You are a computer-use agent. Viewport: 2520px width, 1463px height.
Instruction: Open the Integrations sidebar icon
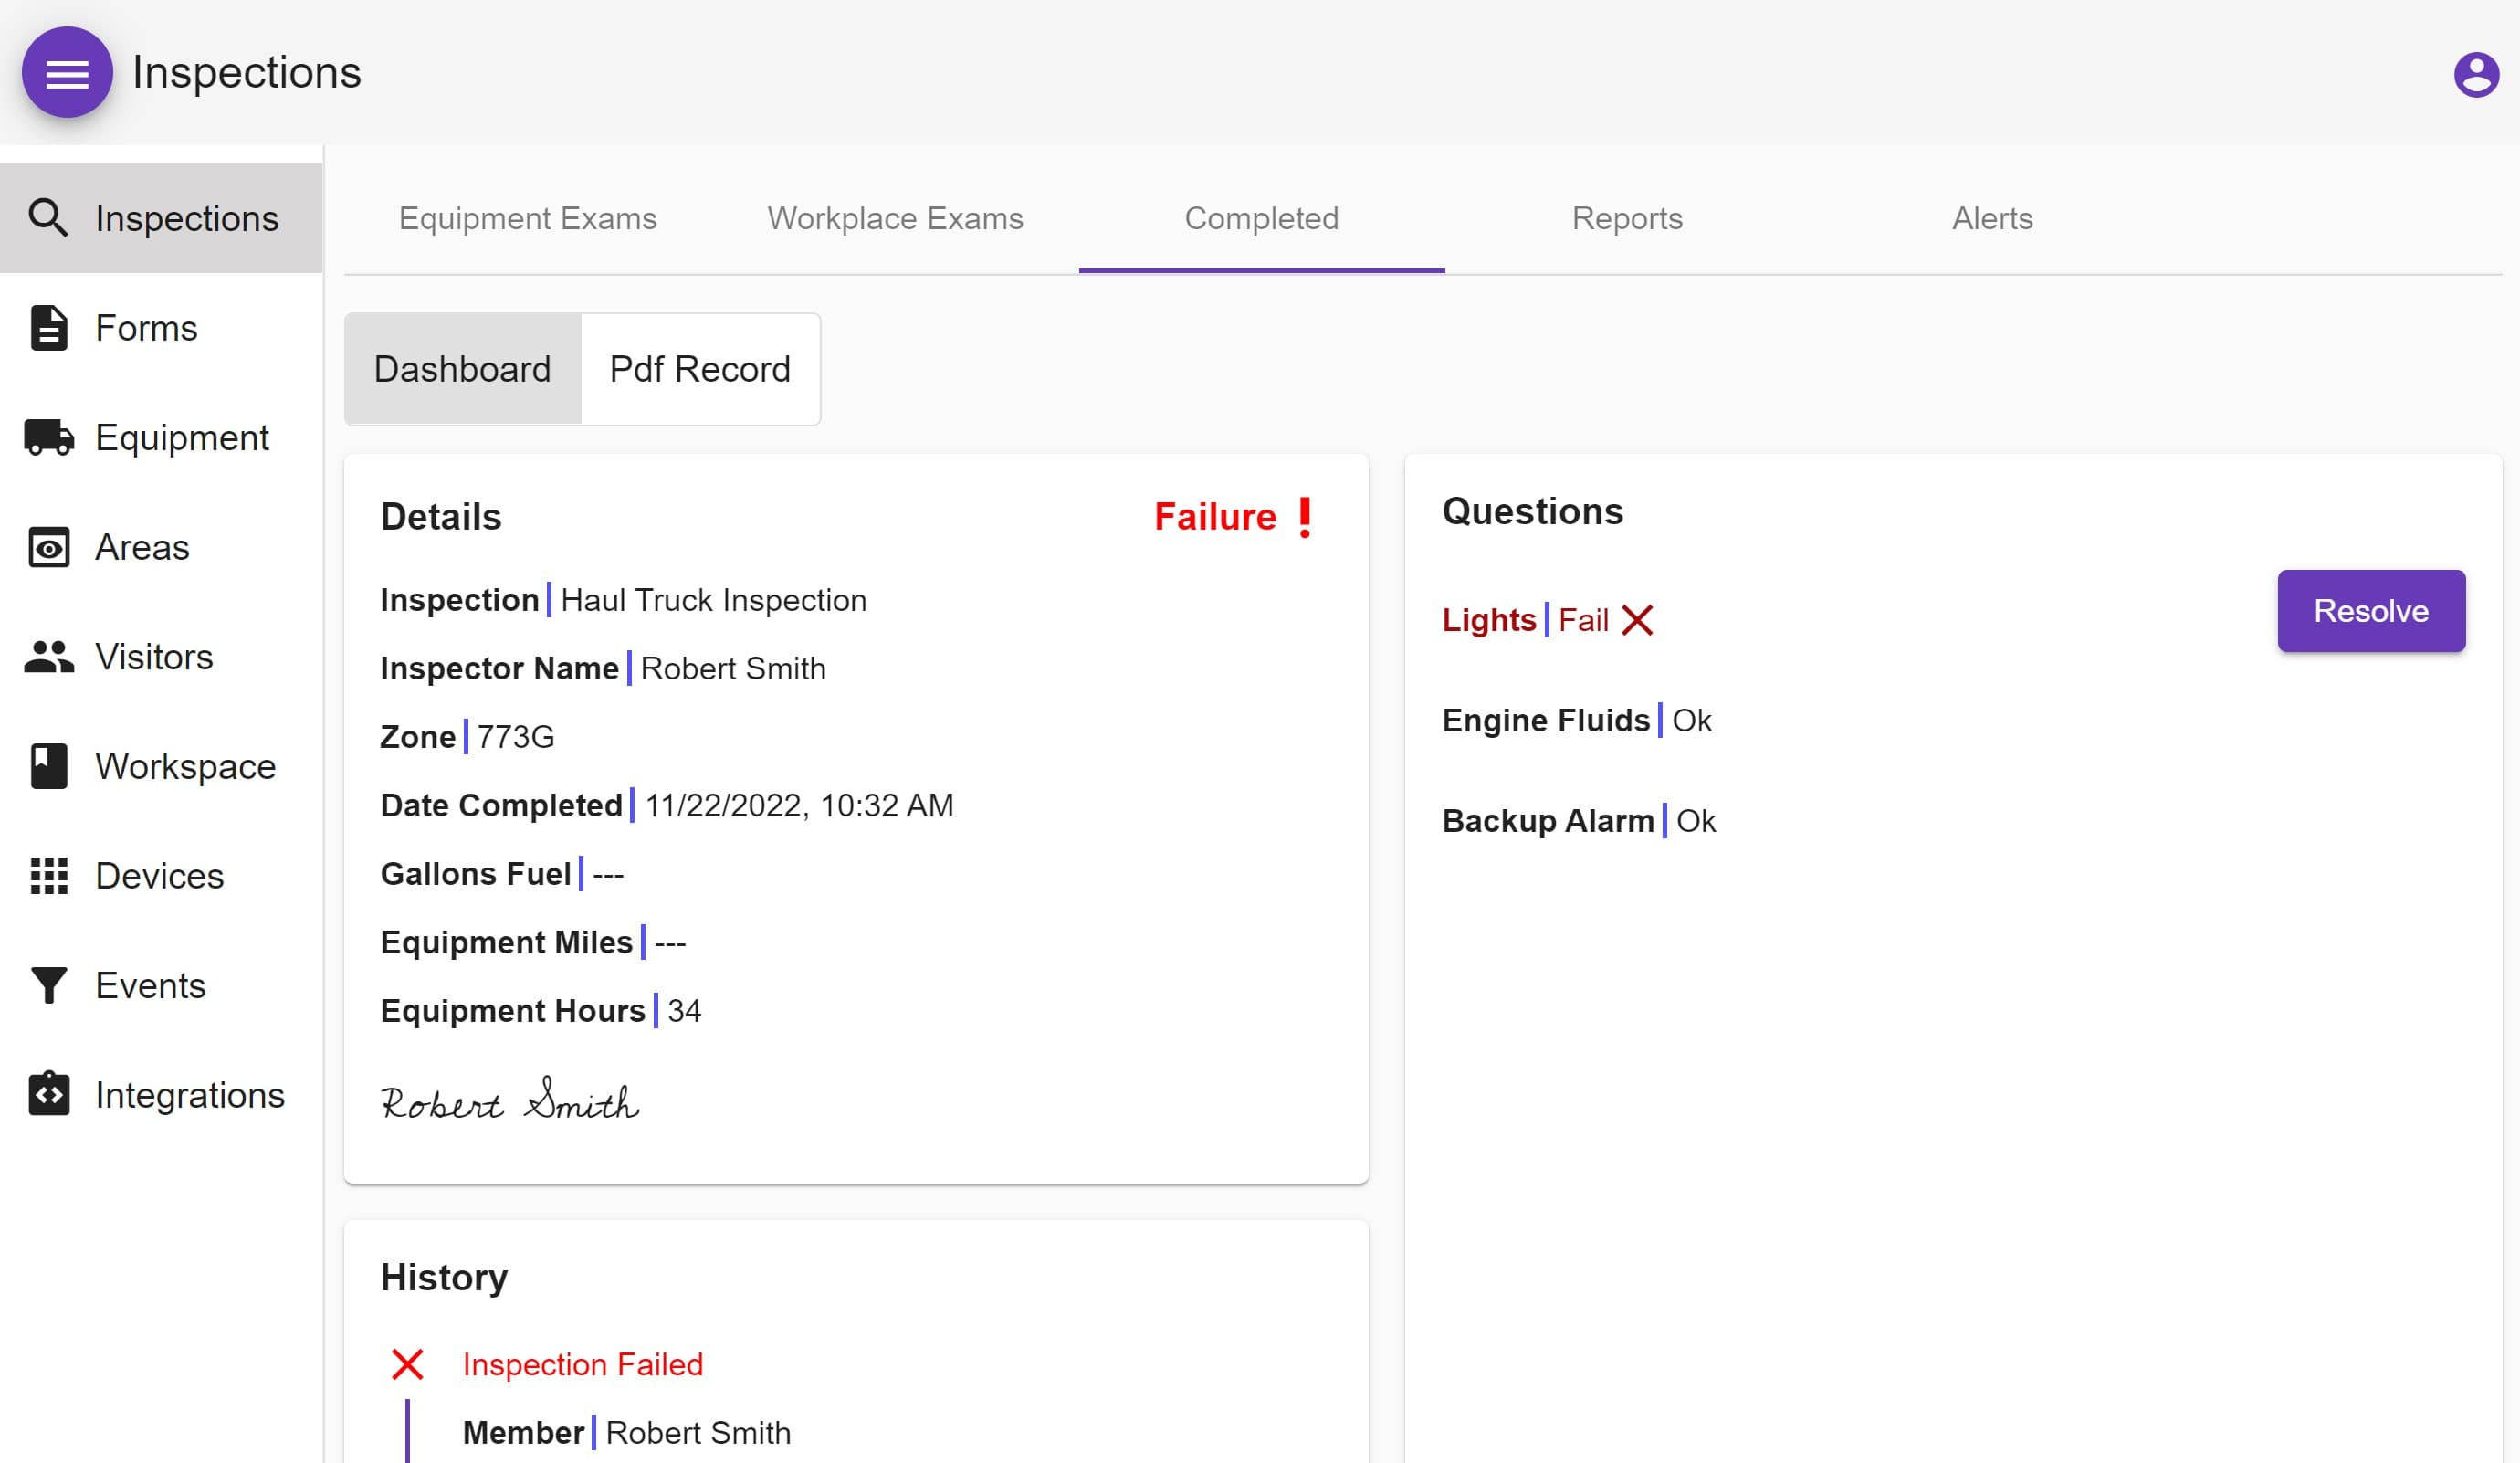[48, 1095]
